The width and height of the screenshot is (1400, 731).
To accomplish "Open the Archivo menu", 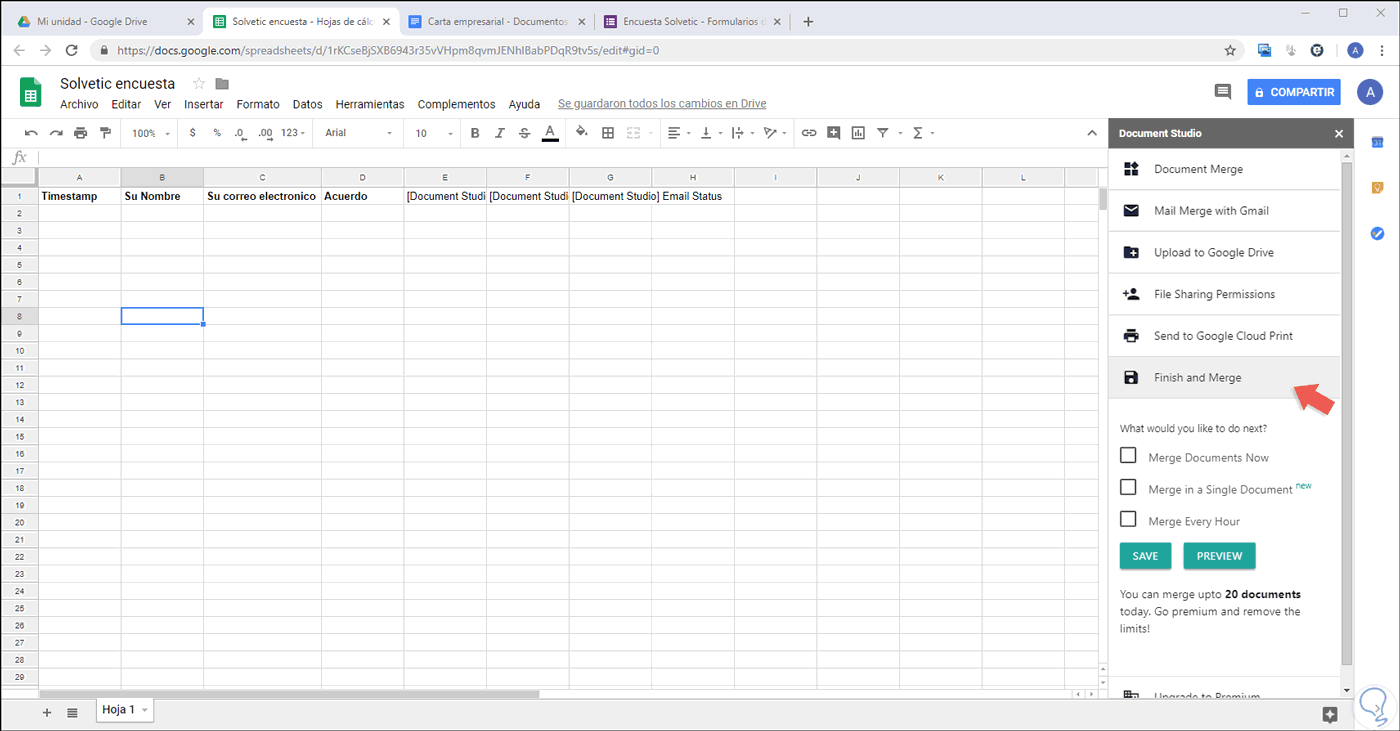I will point(79,104).
